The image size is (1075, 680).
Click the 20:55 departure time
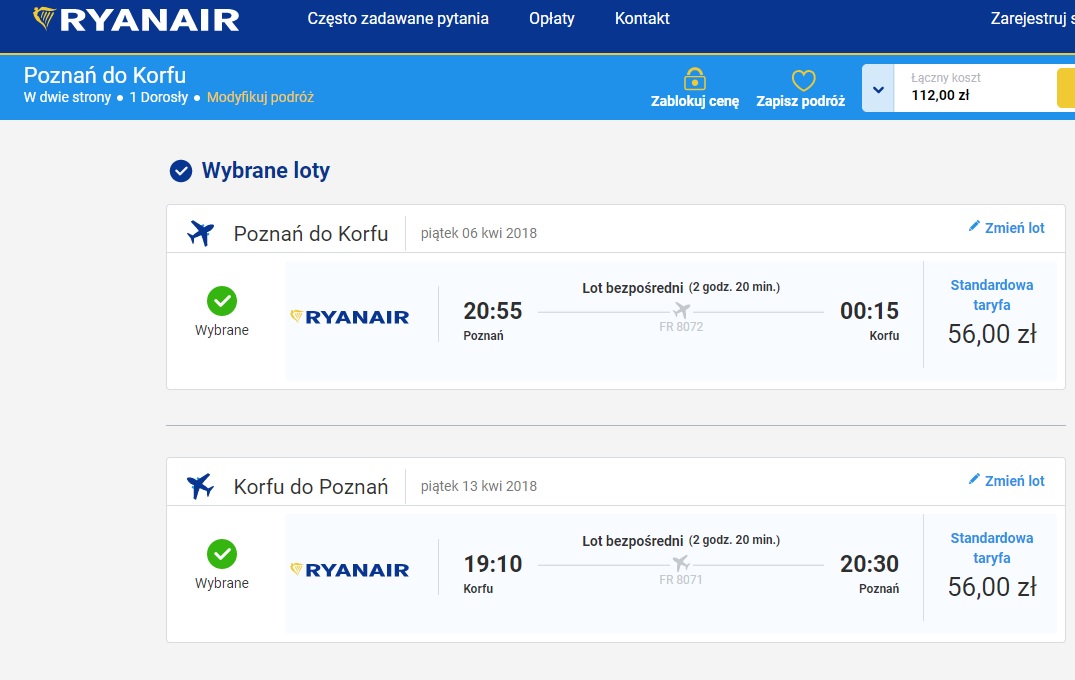493,311
